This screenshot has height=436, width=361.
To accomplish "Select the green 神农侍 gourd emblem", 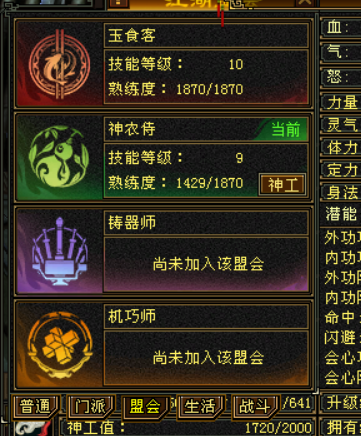I will (x=59, y=157).
